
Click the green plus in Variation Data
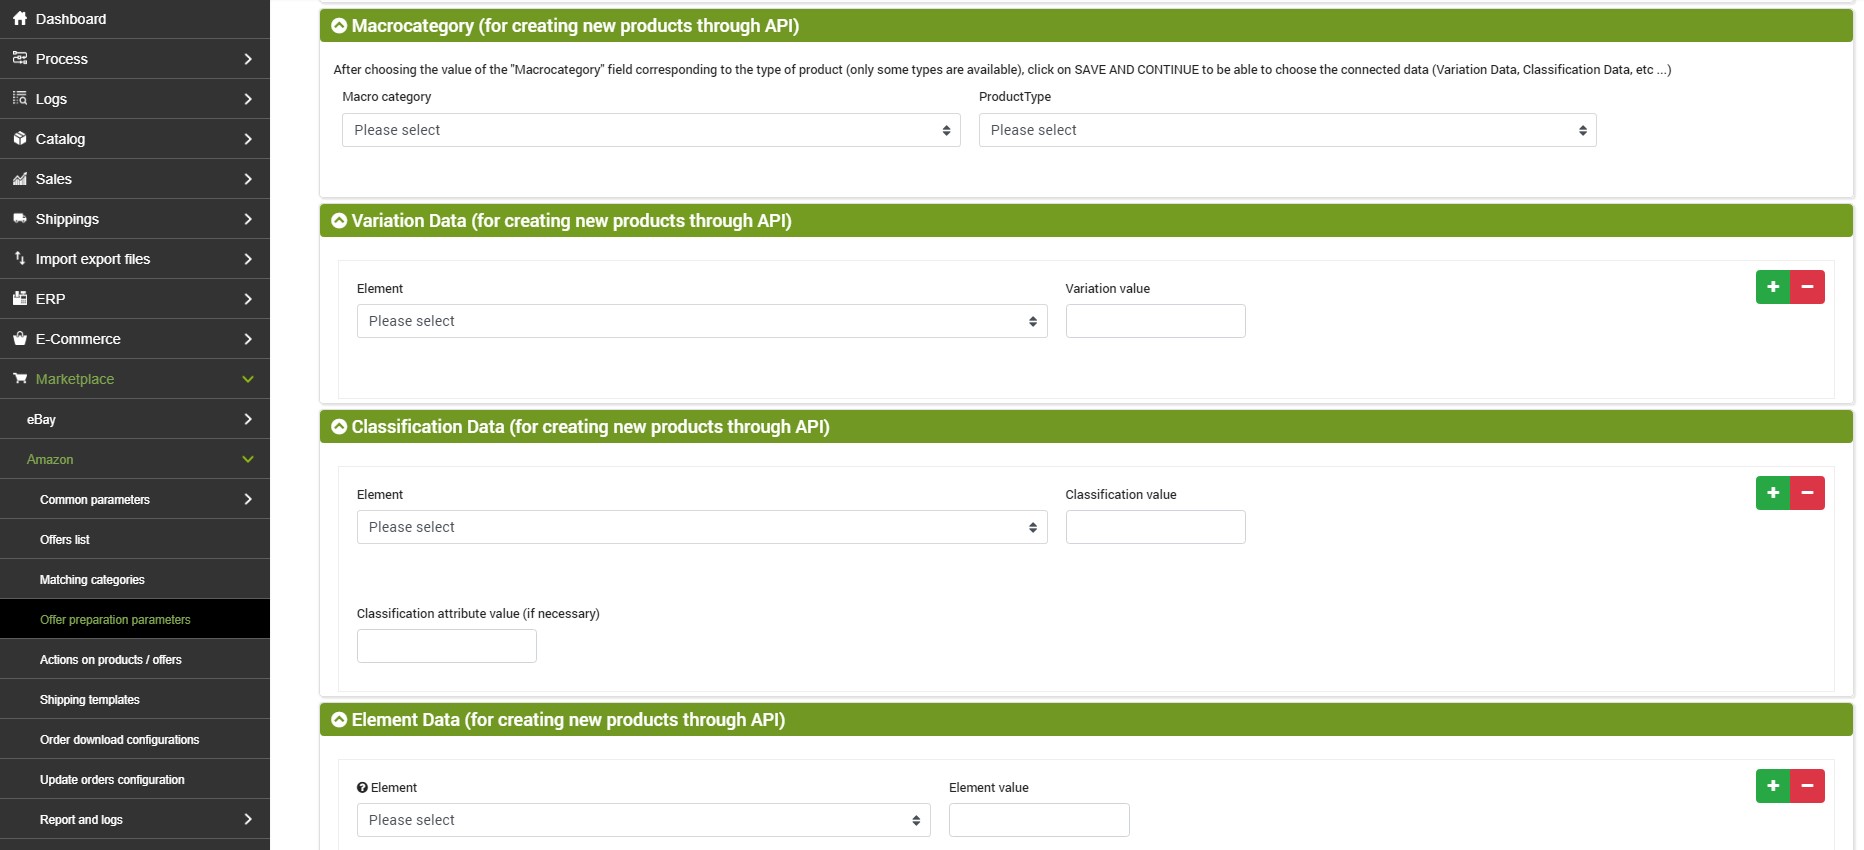(1773, 287)
